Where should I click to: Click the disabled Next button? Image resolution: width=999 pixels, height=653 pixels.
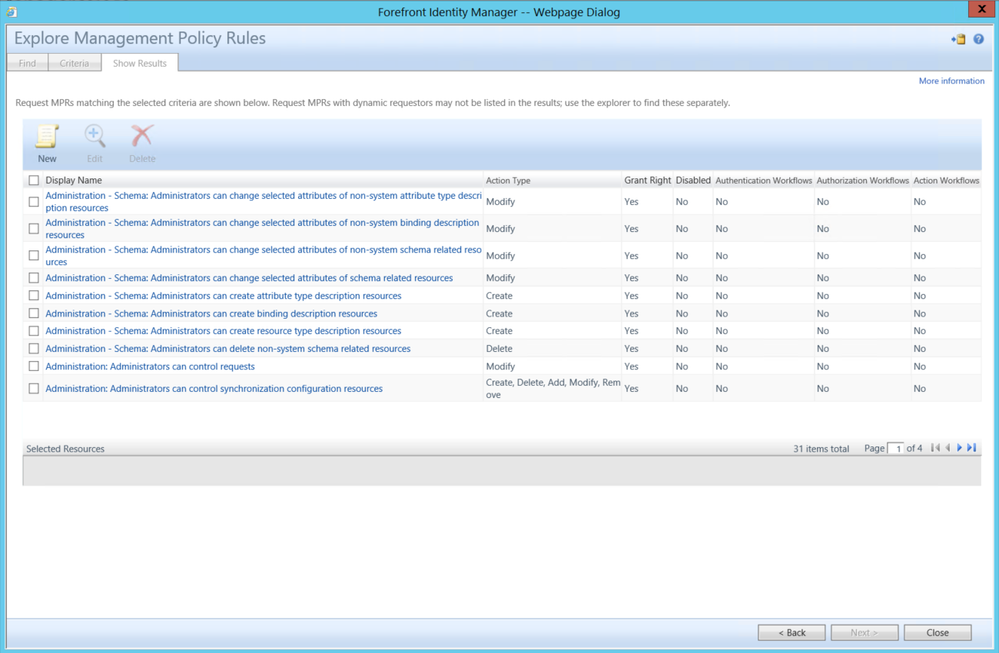(x=865, y=633)
